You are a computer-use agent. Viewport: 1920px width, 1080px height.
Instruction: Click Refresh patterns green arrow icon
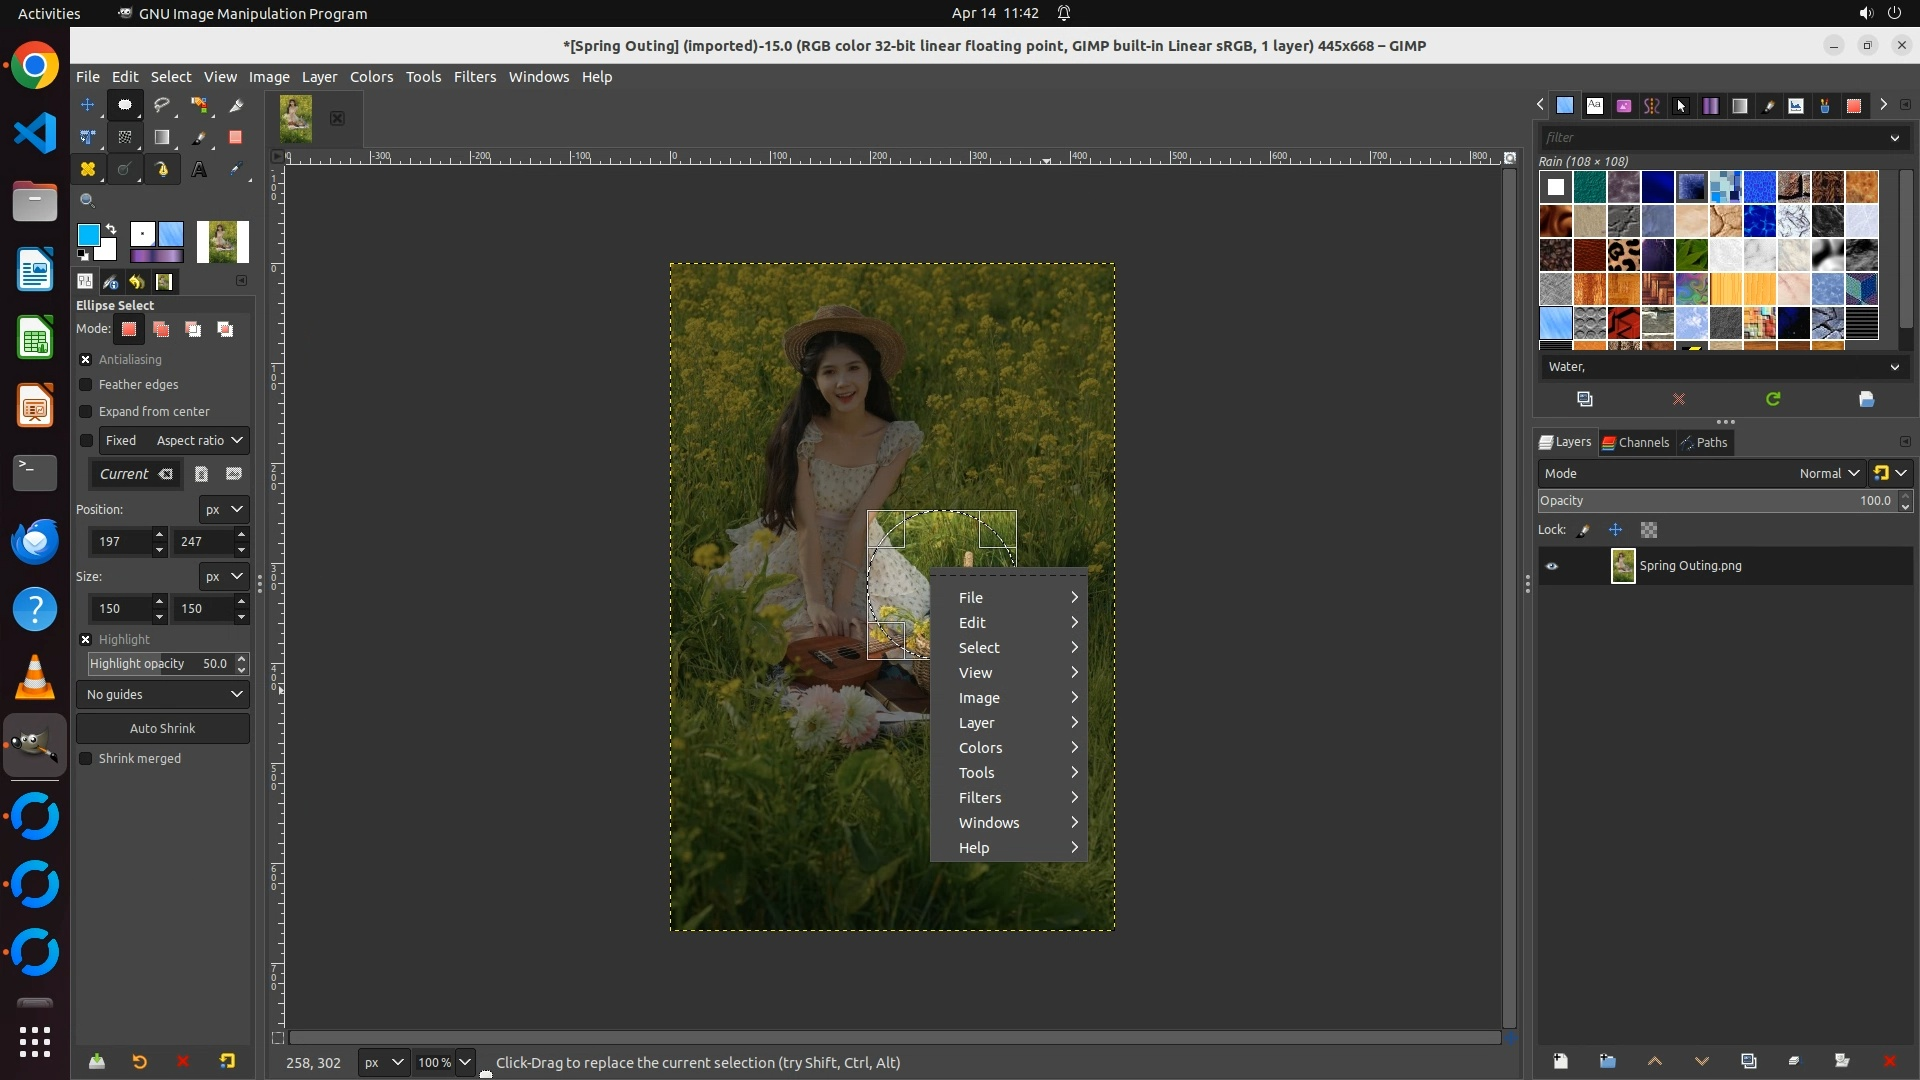[x=1773, y=399]
